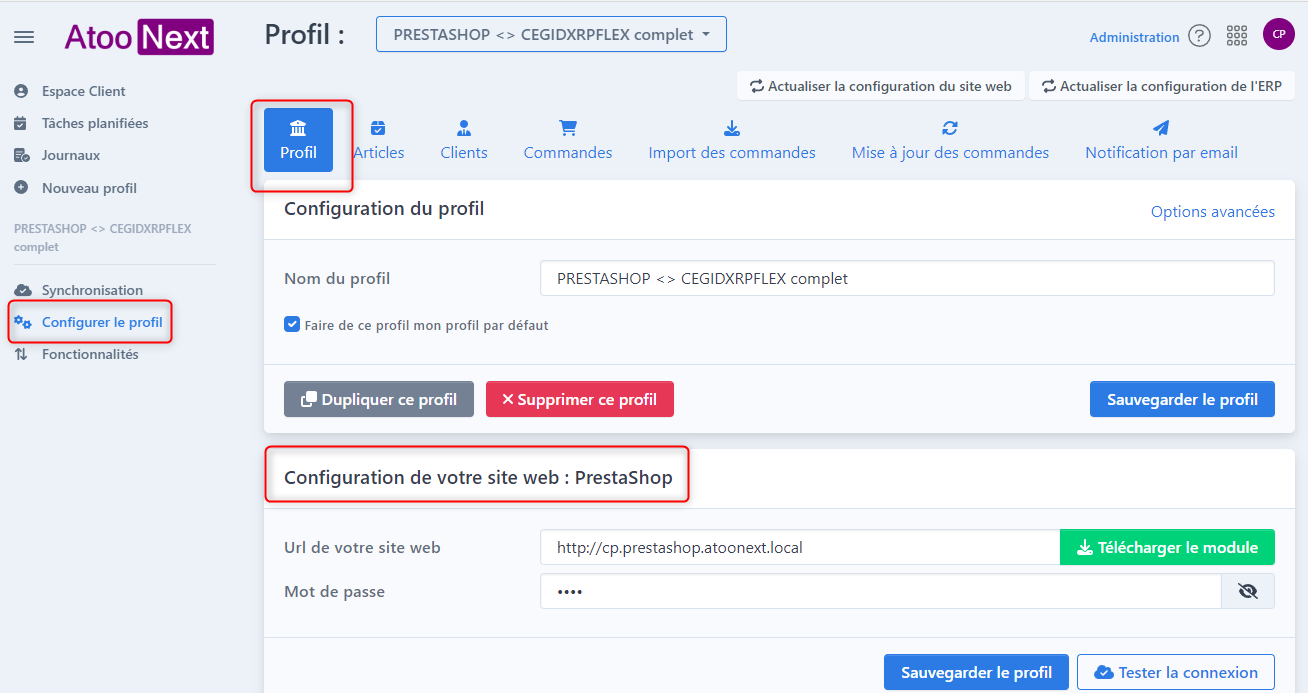
Task: Click the Articles tab icon
Action: point(378,128)
